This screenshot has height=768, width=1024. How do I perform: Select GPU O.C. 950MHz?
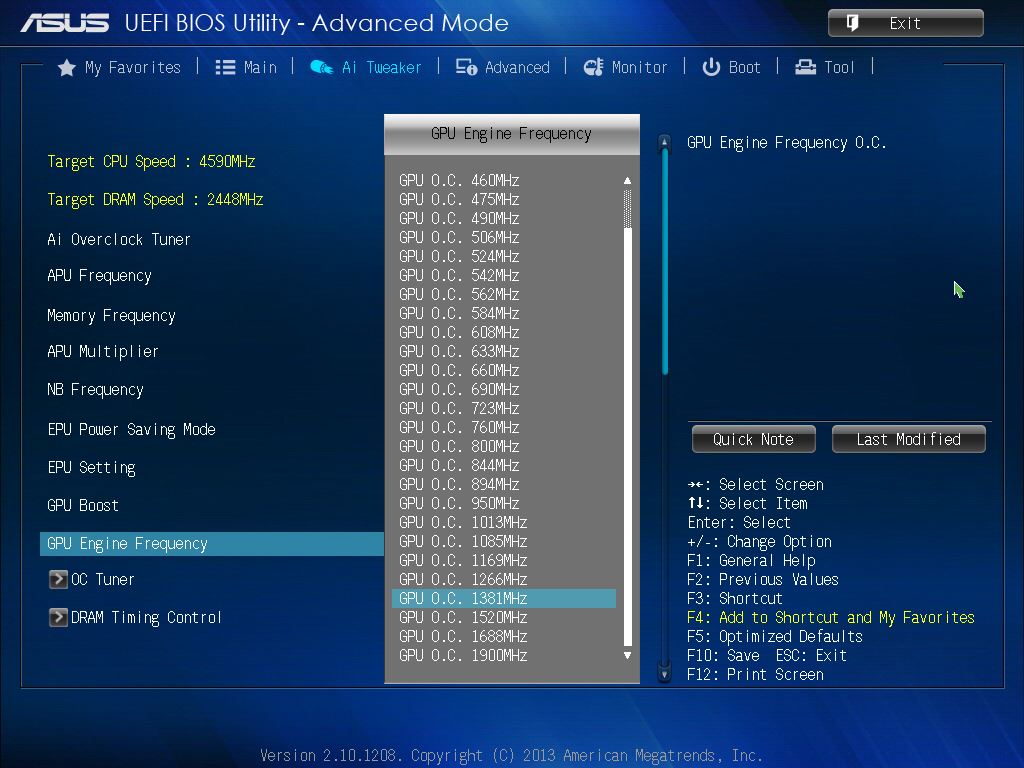[459, 503]
